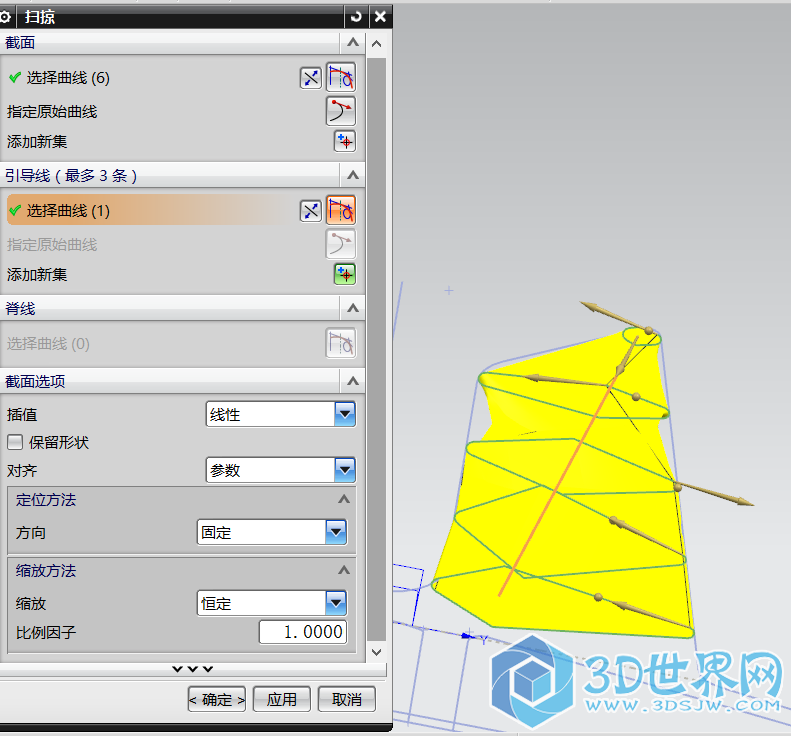Screen dimensions: 791x736
Task: Click the dialog vertical scrollbar thumb
Action: coord(376,348)
